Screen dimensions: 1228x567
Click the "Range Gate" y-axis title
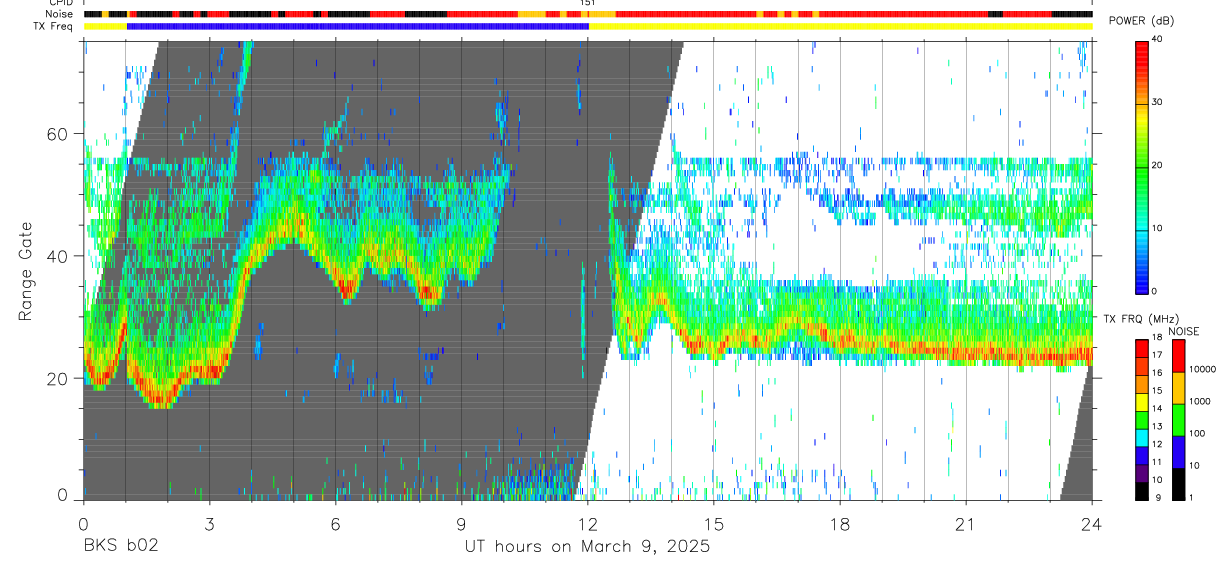point(25,271)
